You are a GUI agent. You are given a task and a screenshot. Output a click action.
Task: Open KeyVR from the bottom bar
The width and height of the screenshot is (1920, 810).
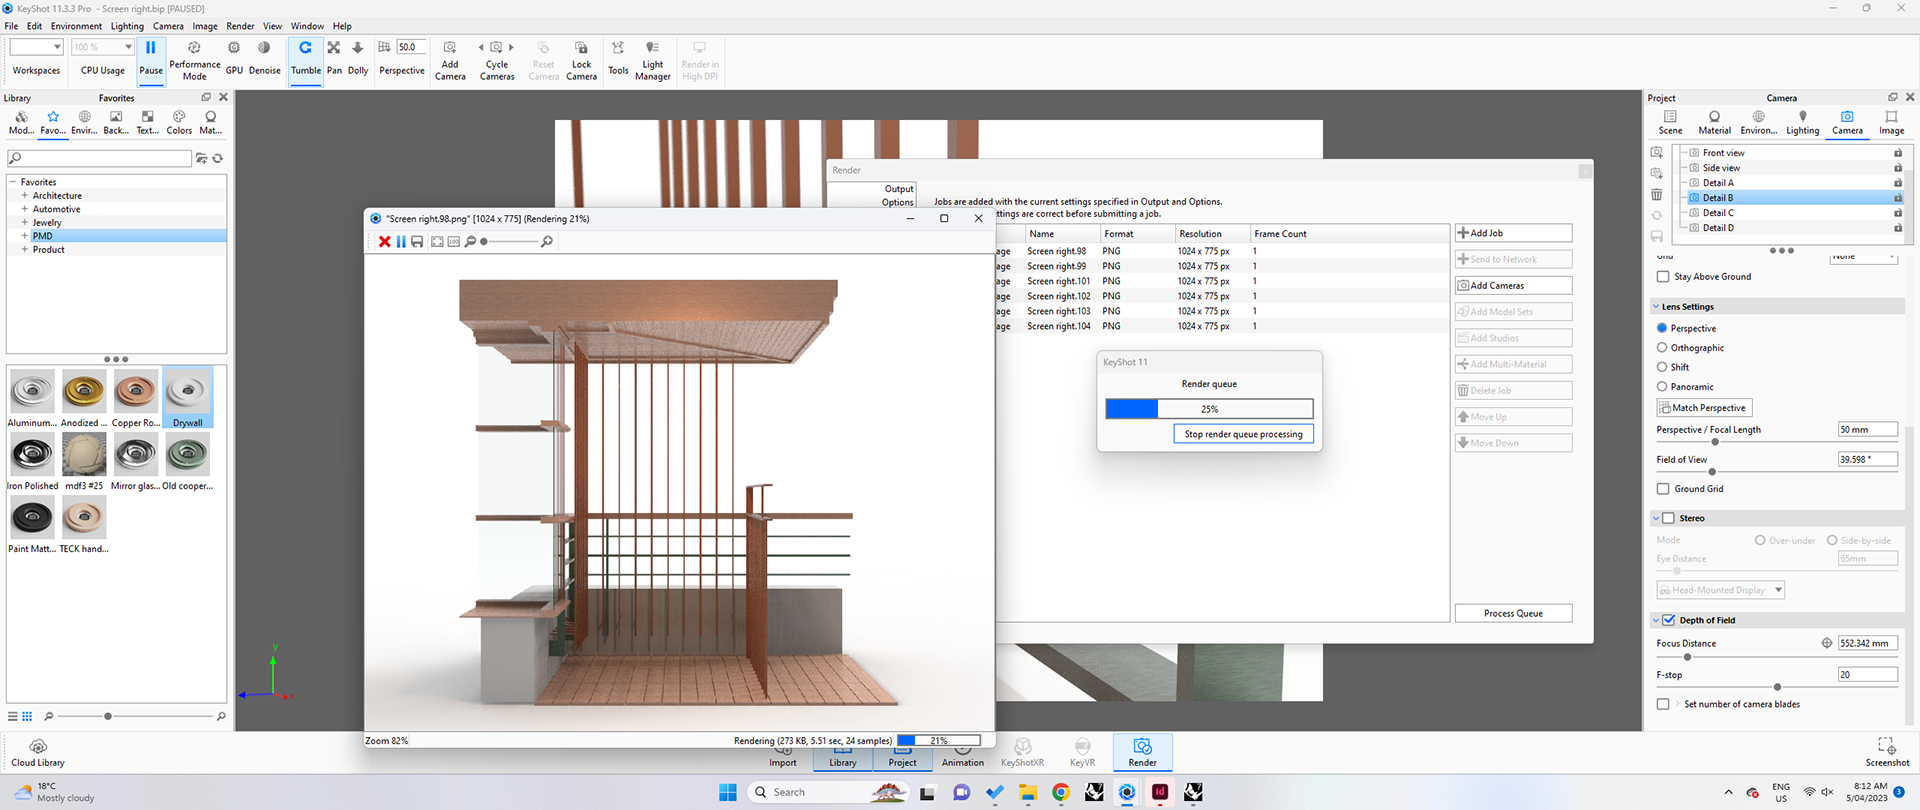tap(1082, 753)
